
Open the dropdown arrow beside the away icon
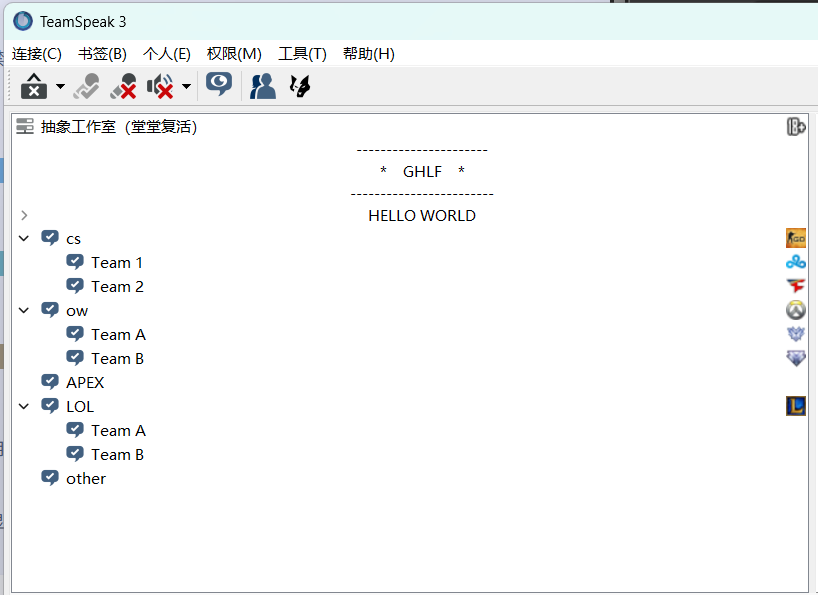click(61, 86)
